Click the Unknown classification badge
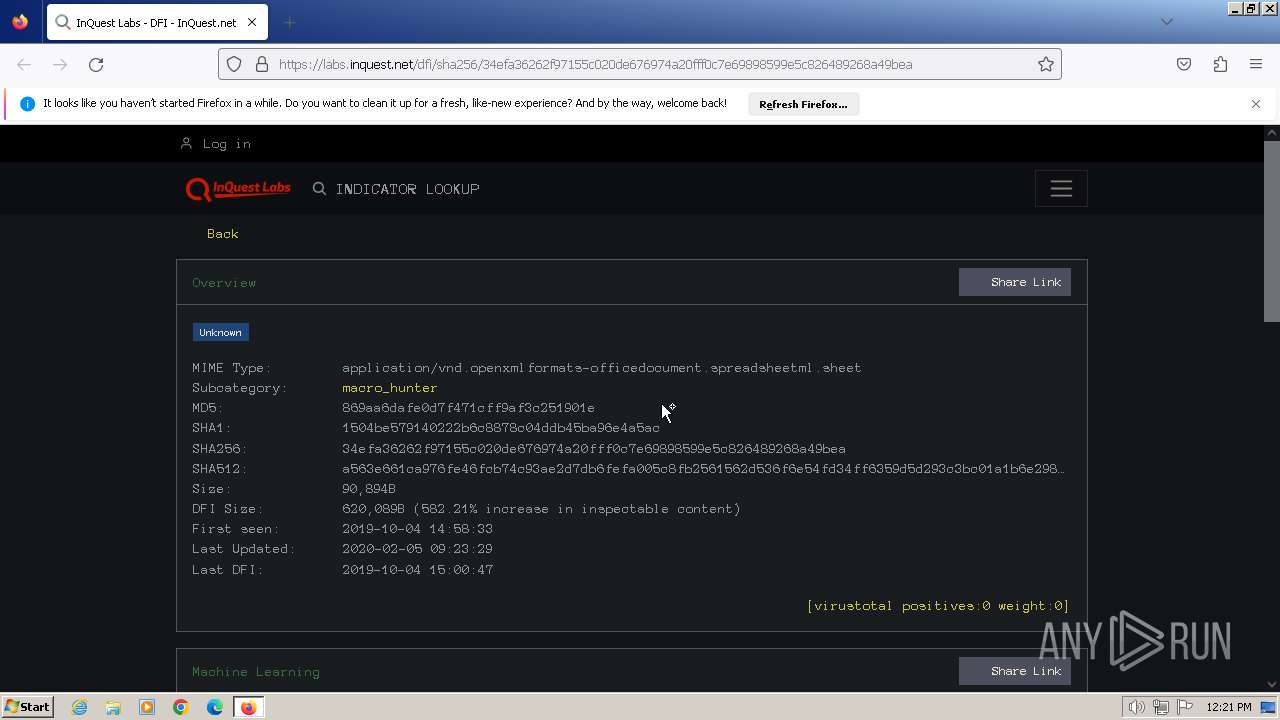1280x720 pixels. tap(220, 332)
